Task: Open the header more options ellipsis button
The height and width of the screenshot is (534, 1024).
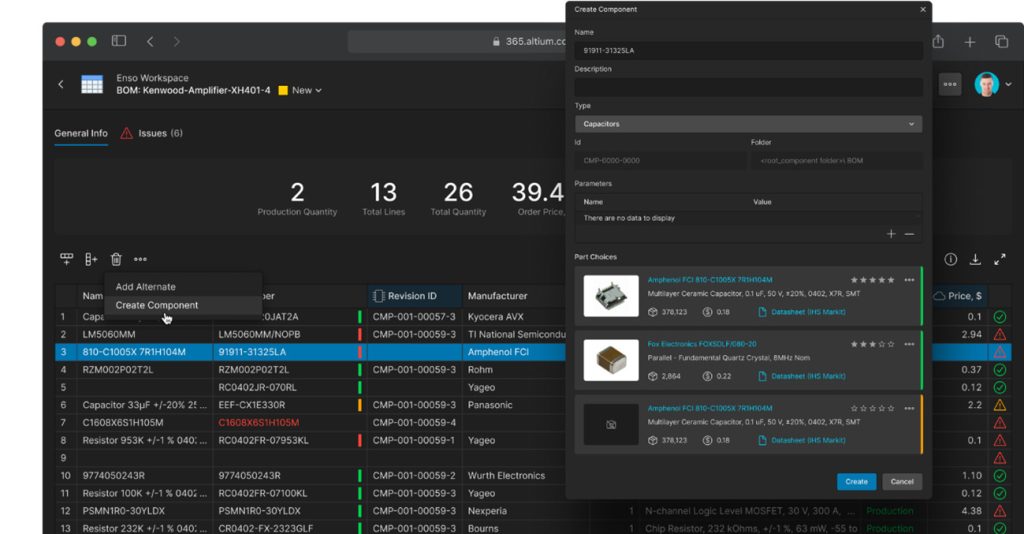Action: point(950,84)
